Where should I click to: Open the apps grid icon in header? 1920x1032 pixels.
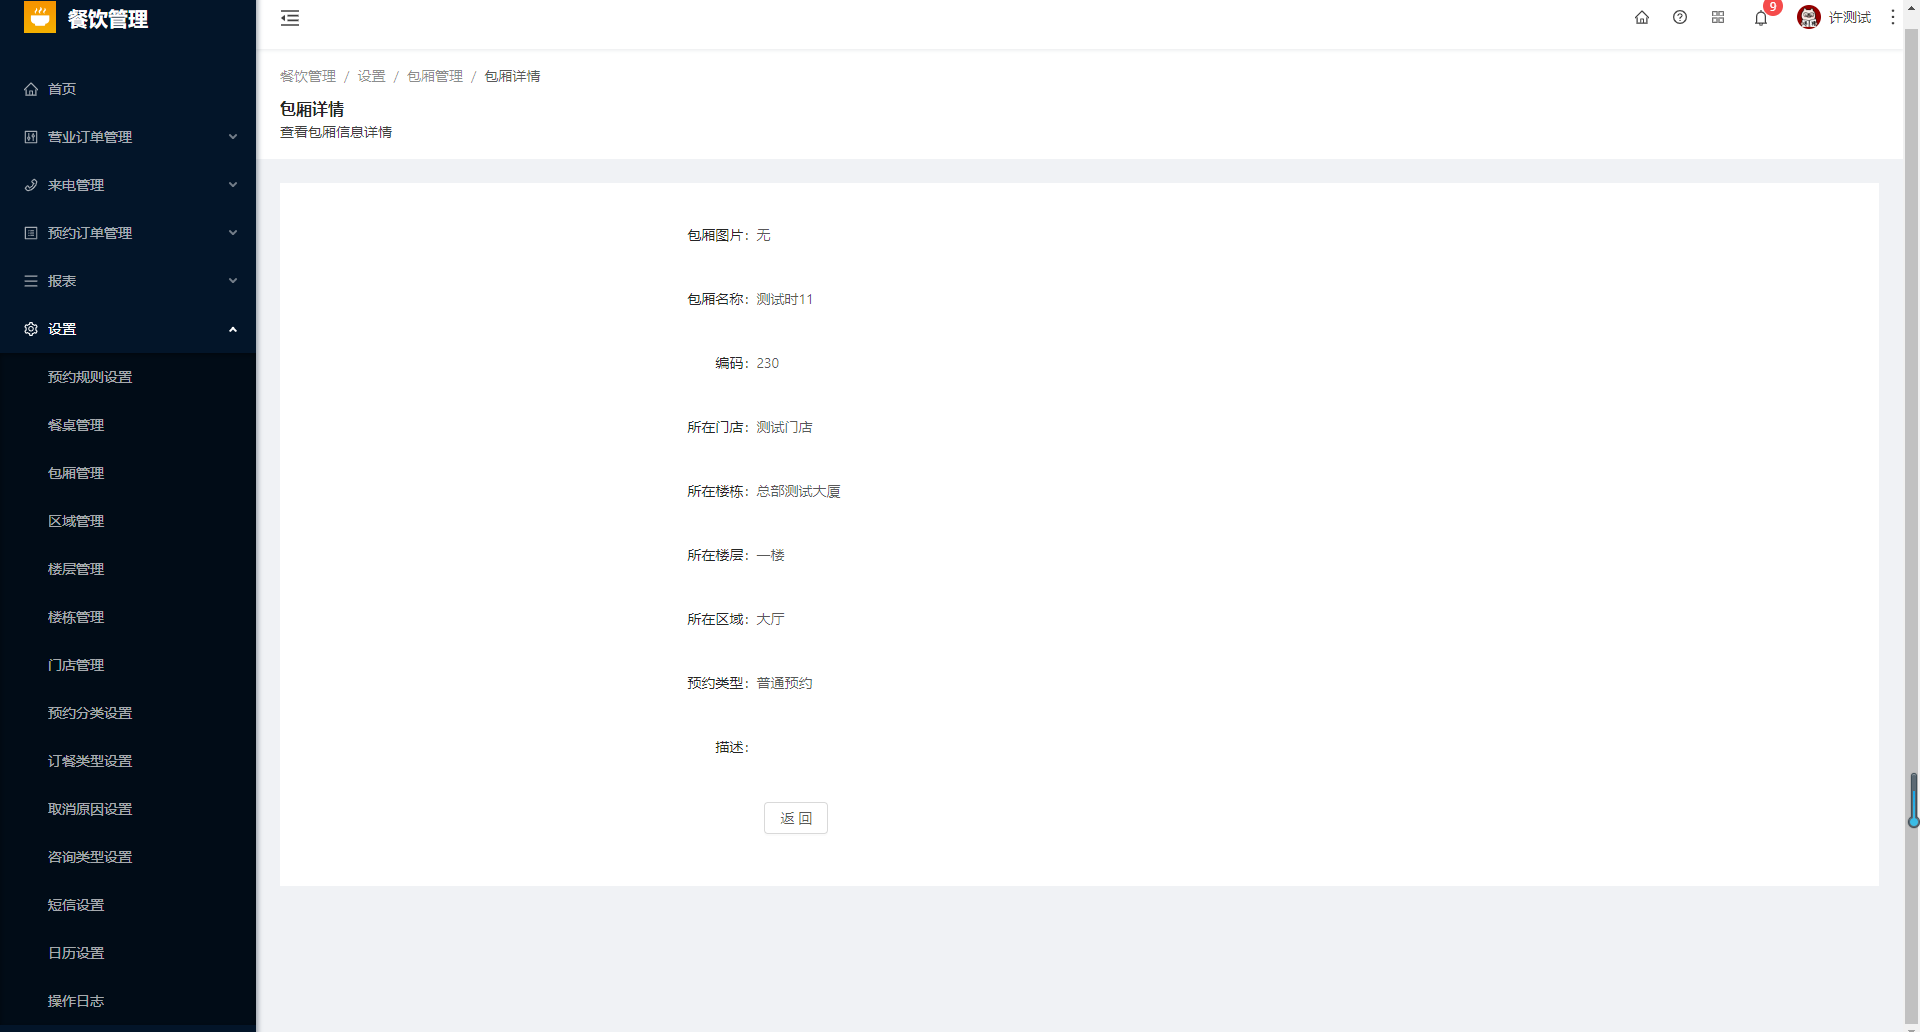pos(1718,17)
